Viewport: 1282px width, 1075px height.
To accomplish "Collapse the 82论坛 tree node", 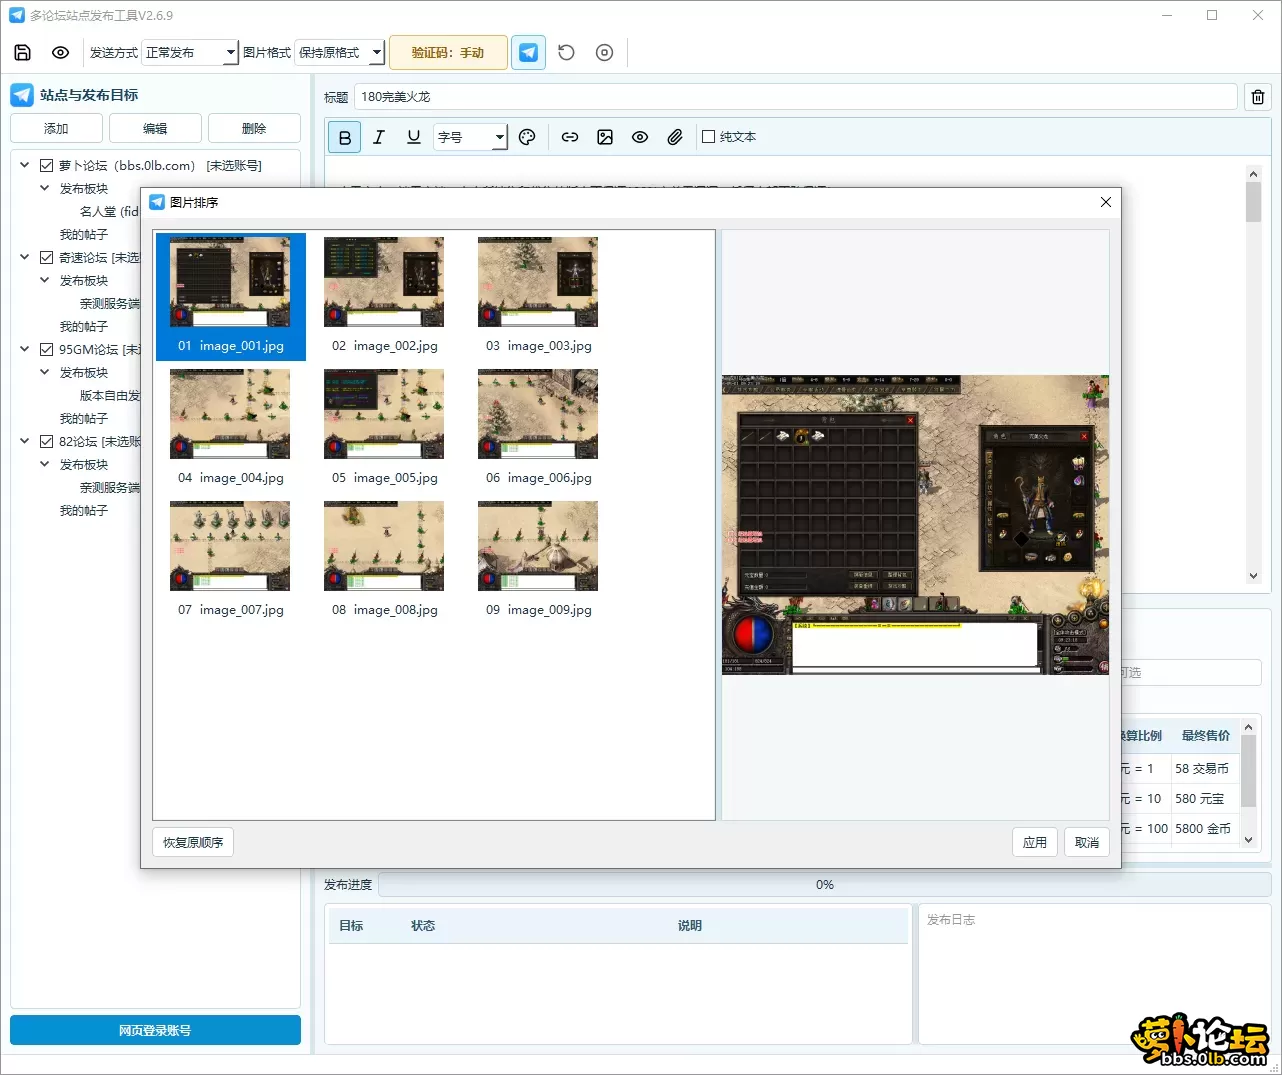I will coord(25,442).
